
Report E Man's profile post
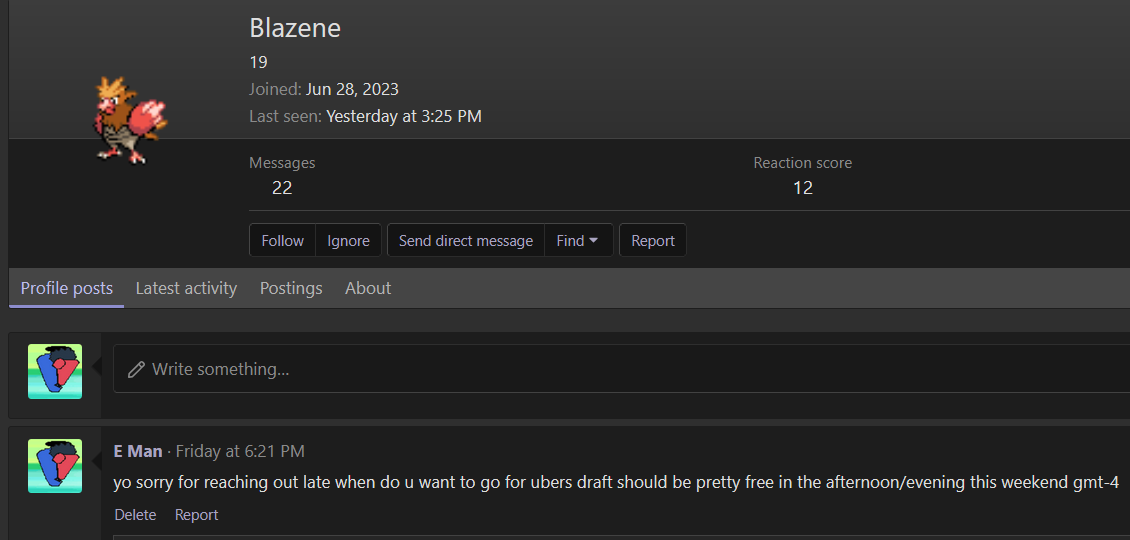[196, 515]
